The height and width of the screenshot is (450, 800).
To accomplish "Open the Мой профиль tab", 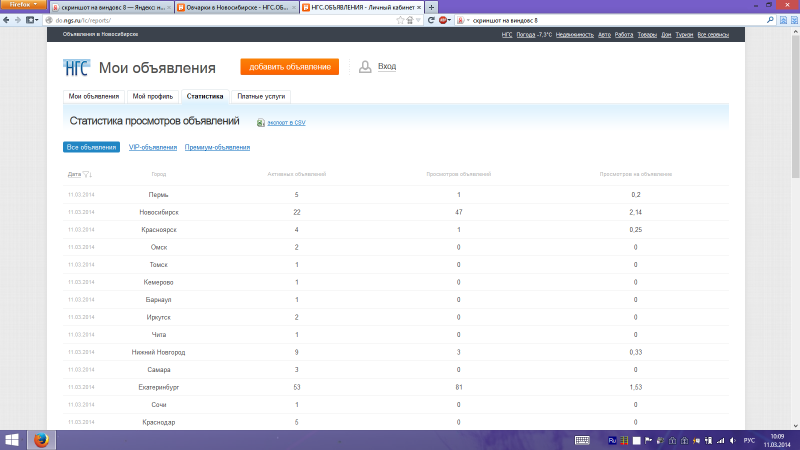I will [153, 96].
